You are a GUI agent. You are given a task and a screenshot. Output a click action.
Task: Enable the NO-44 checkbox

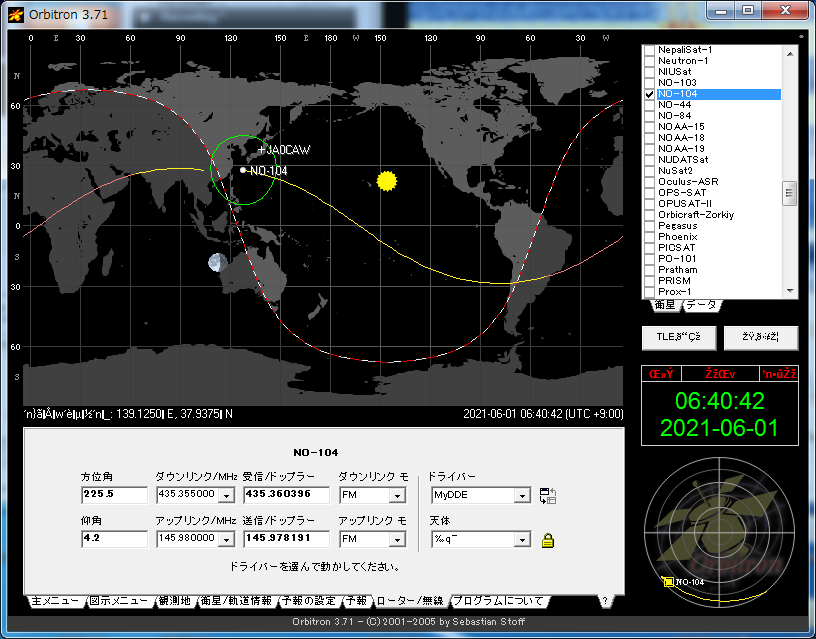[649, 105]
